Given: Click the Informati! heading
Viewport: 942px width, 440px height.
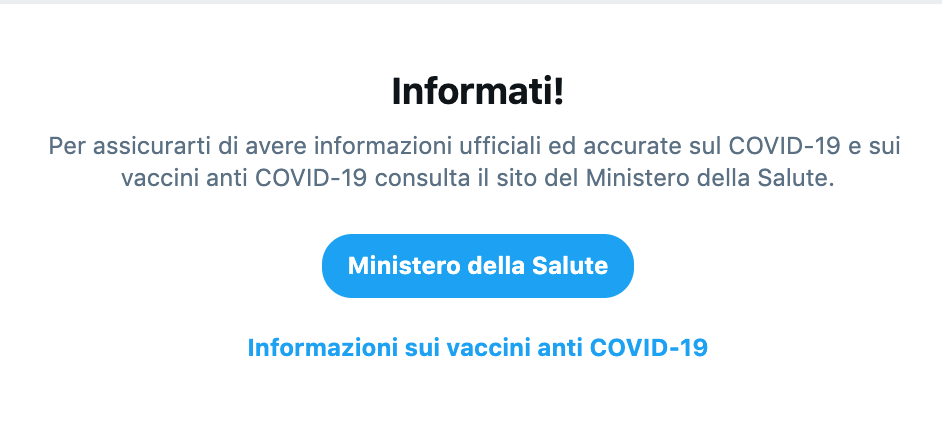Looking at the screenshot, I should coord(478,91).
